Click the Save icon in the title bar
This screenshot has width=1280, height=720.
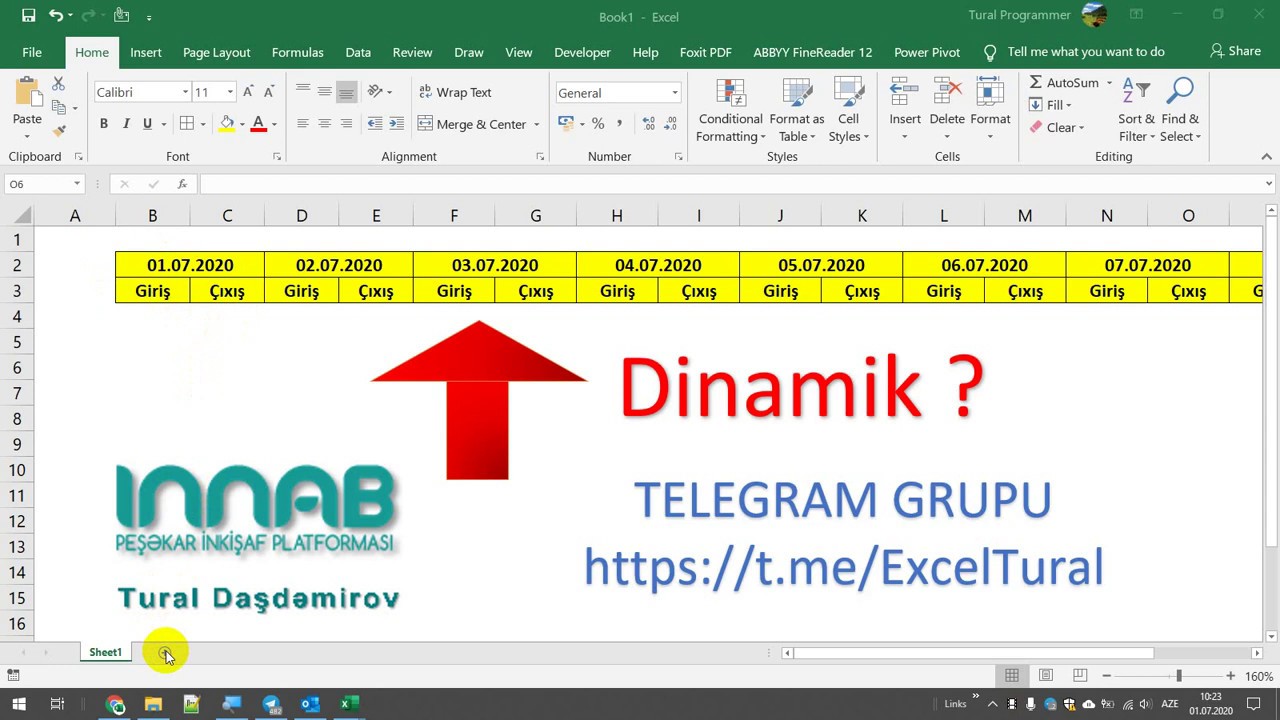point(28,16)
